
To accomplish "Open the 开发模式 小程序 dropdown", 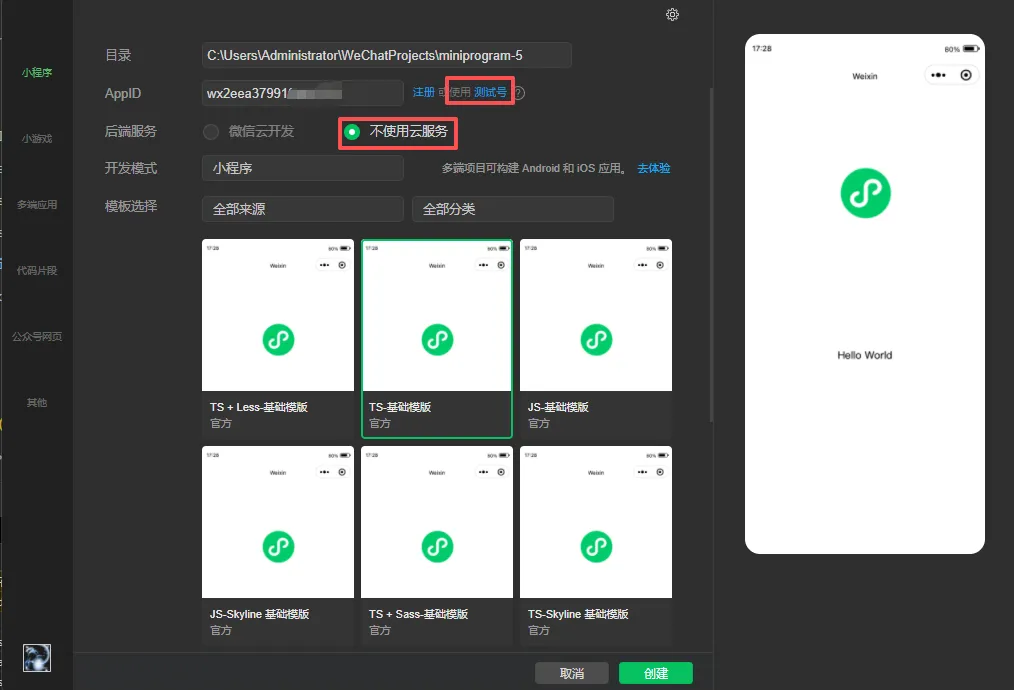I will [303, 168].
